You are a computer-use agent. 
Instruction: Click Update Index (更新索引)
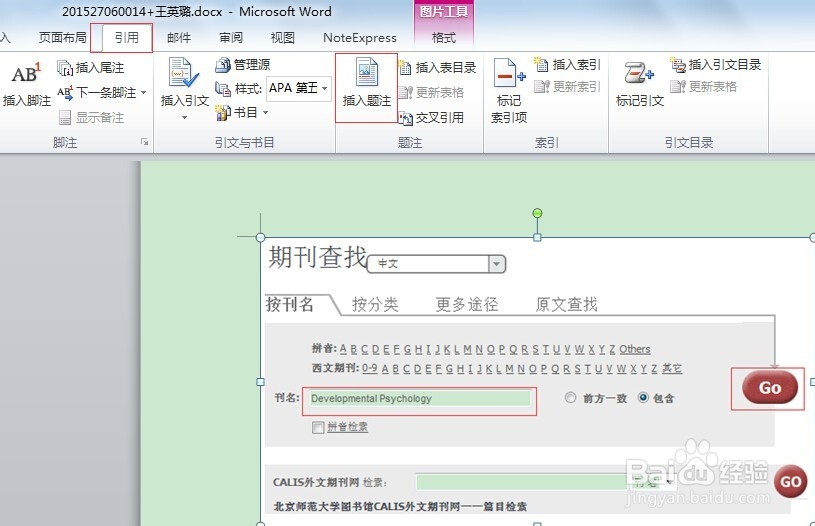tap(567, 86)
